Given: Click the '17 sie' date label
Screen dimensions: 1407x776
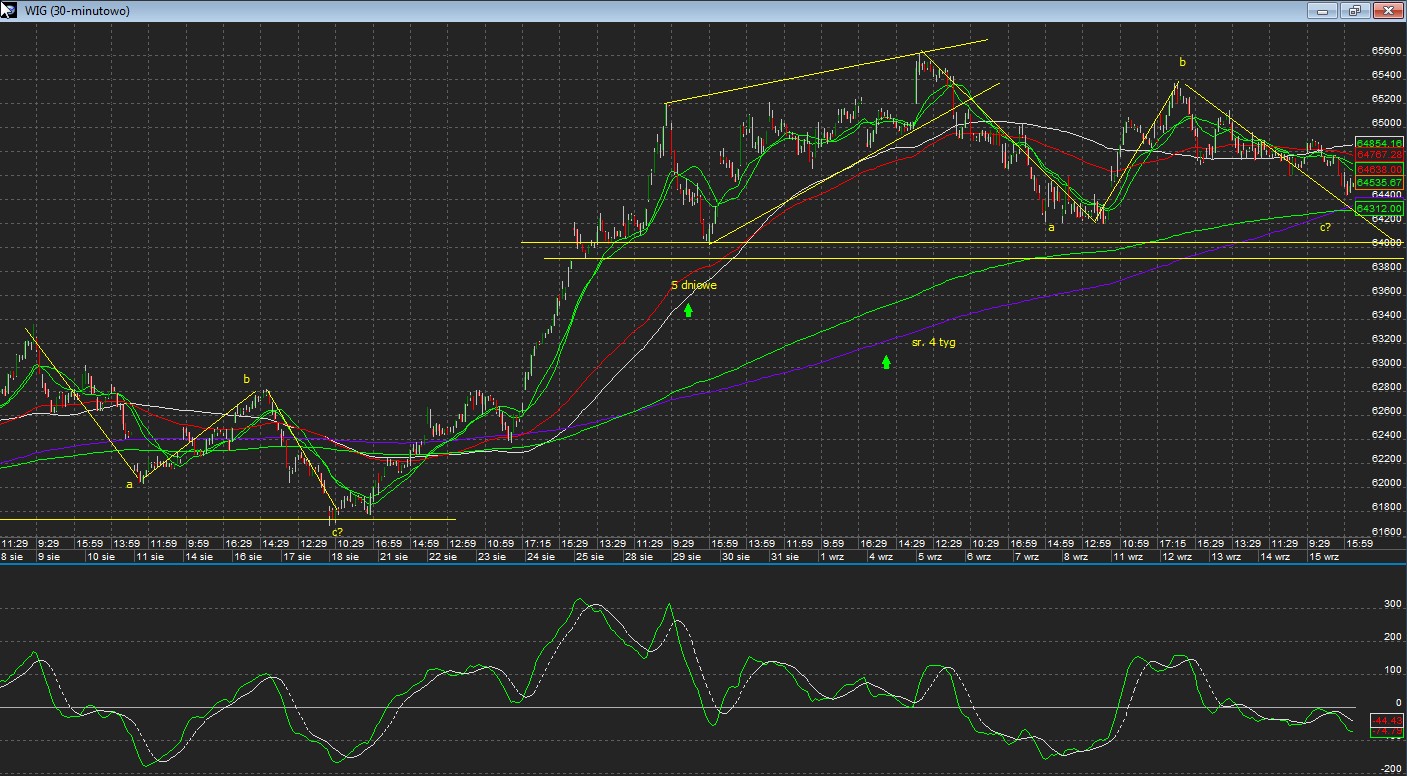Looking at the screenshot, I should [297, 556].
